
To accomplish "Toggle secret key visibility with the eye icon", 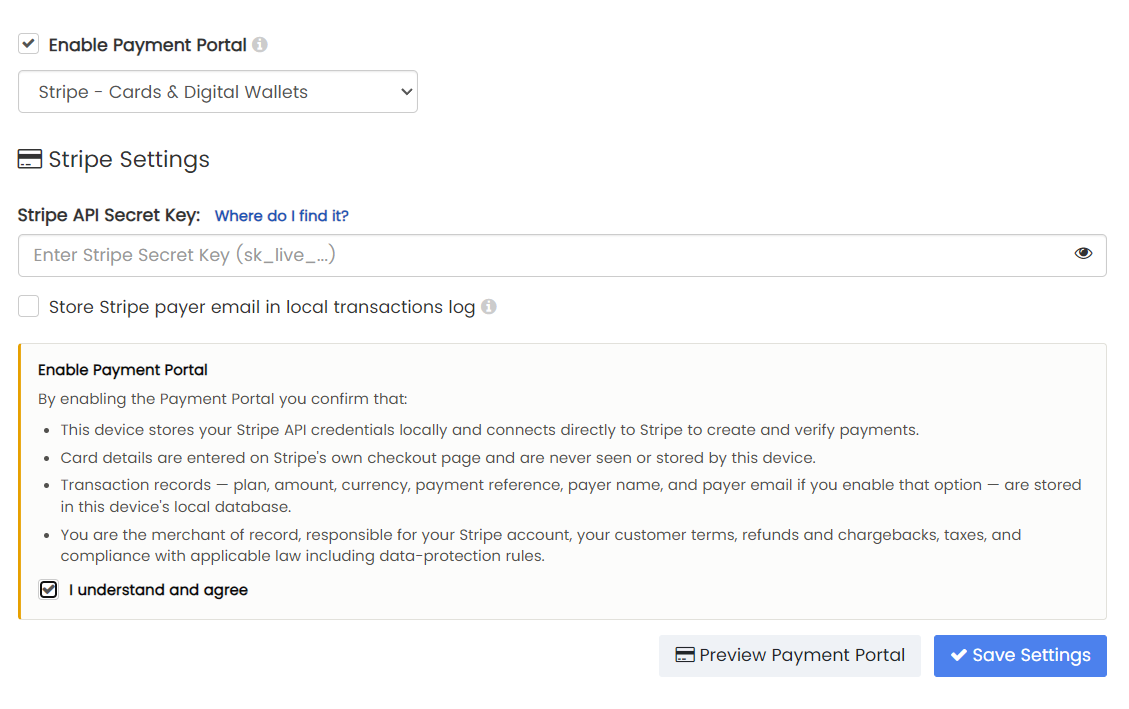I will (1083, 253).
